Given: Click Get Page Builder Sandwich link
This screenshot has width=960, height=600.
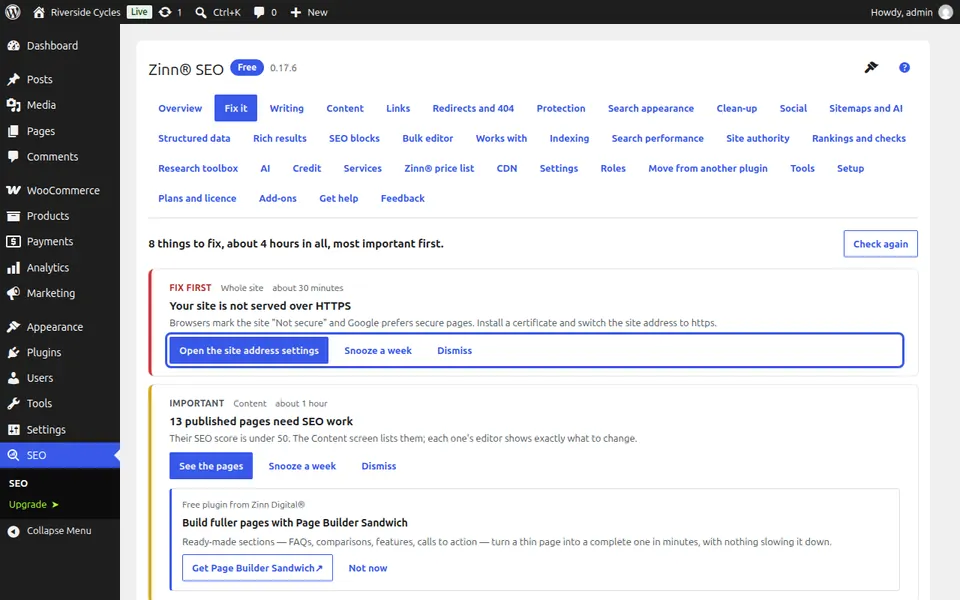Looking at the screenshot, I should (x=257, y=568).
